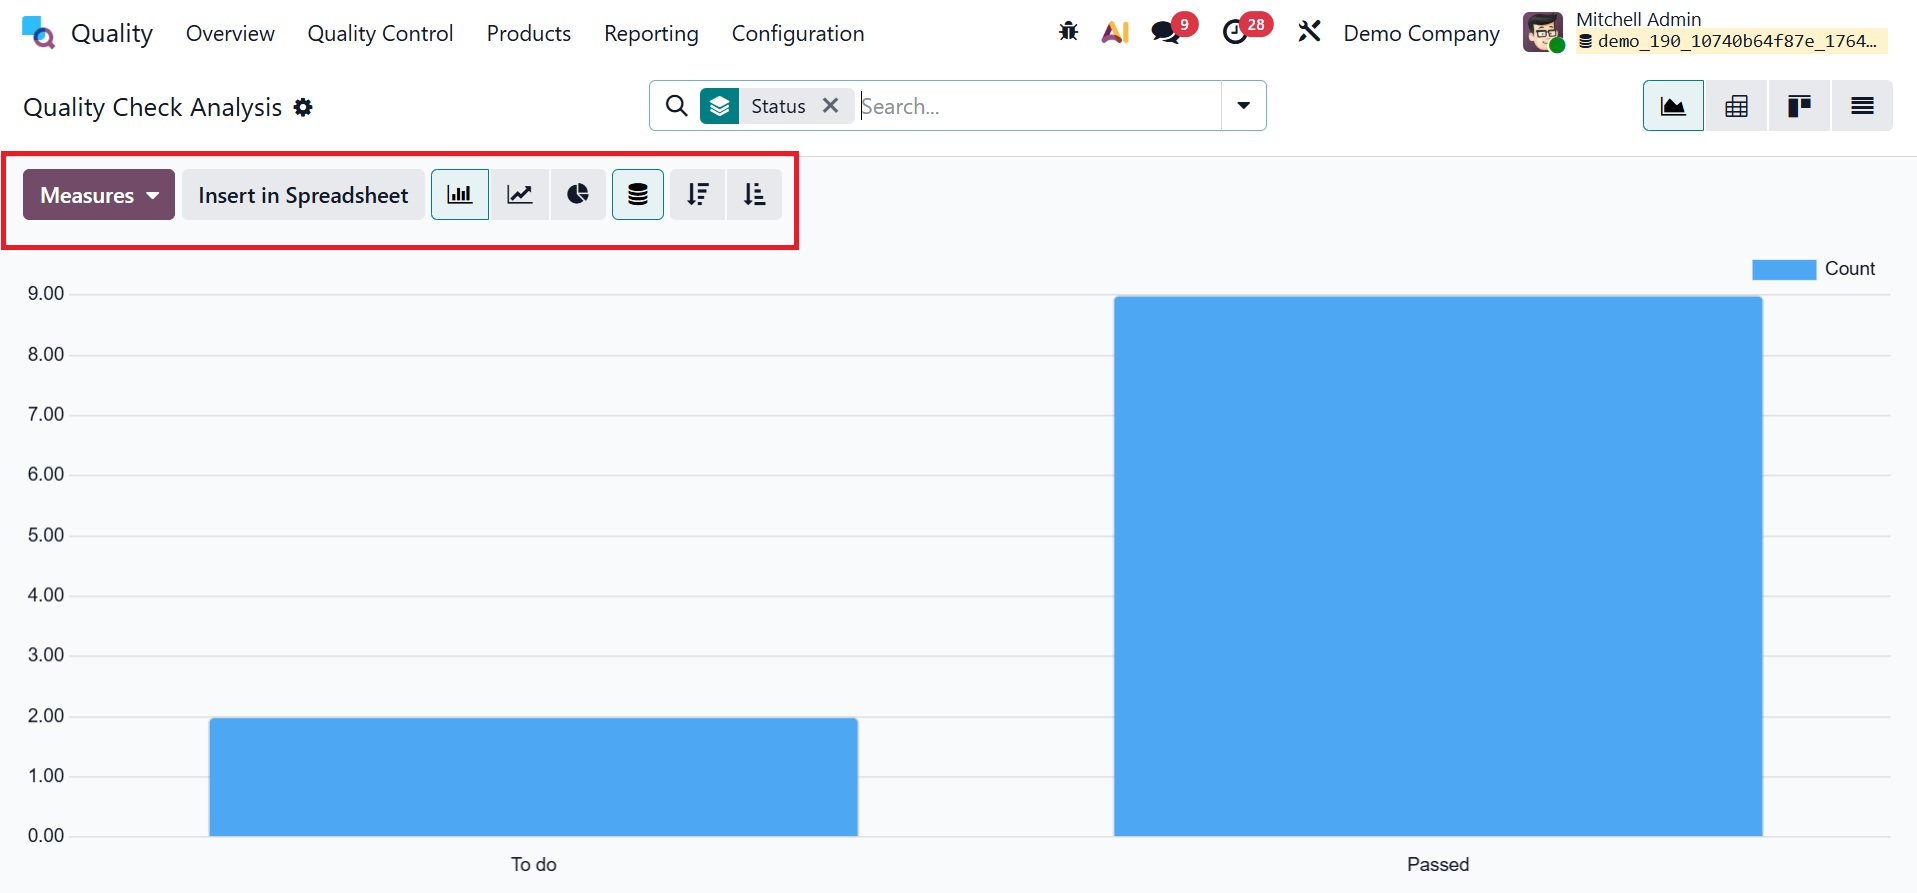Open the Quality app home icon

click(38, 33)
